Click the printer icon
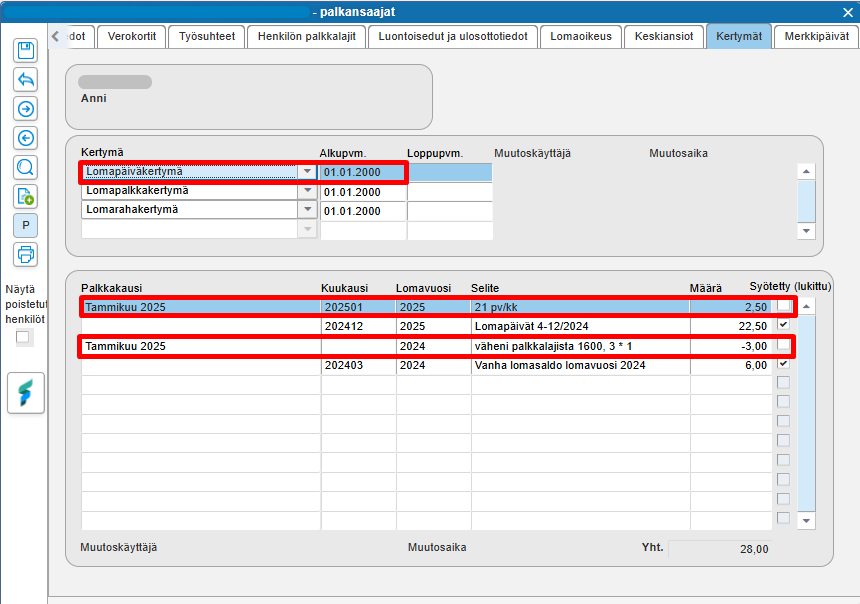860x604 pixels. tap(26, 255)
